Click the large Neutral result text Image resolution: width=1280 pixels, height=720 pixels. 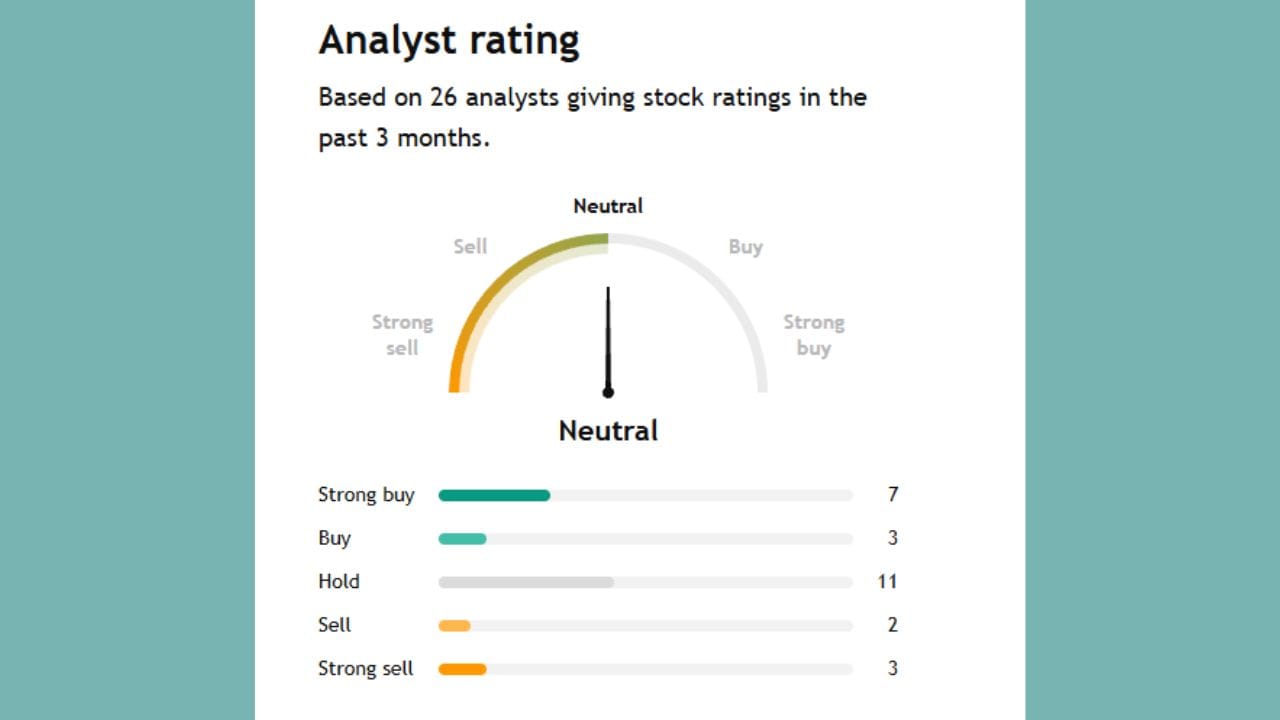click(608, 431)
